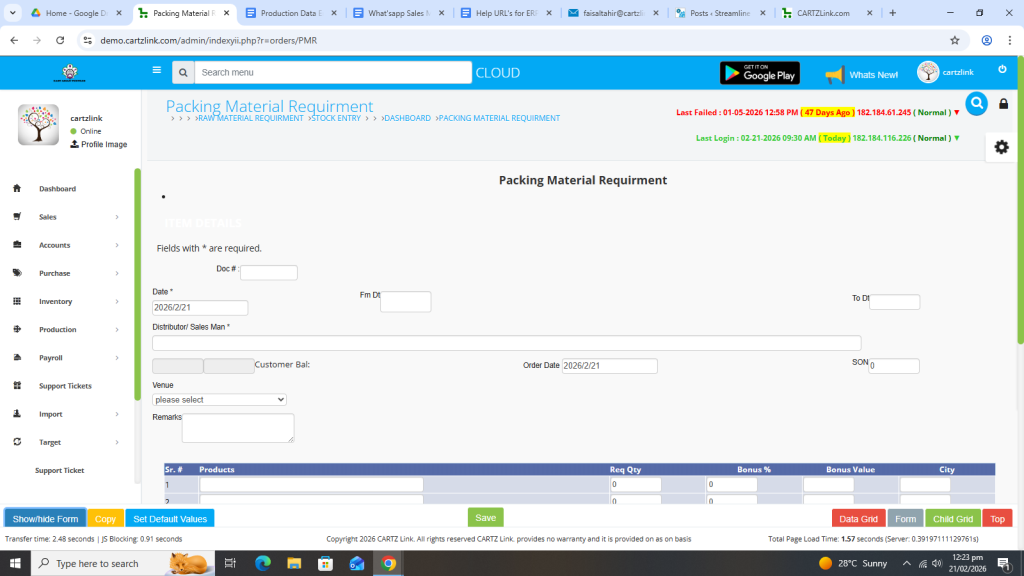1024x576 pixels.
Task: Click the Distributor/Sales Man input field
Action: (x=506, y=343)
